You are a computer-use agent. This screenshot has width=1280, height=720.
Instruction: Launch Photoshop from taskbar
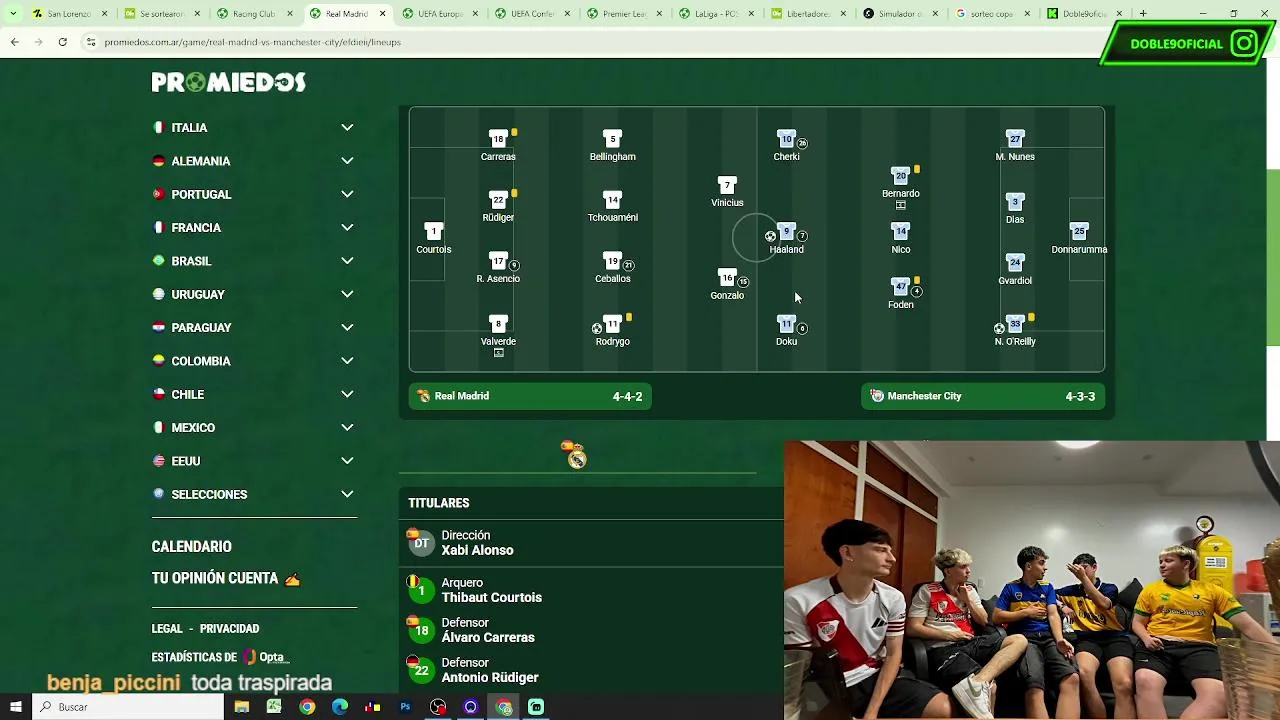point(405,707)
